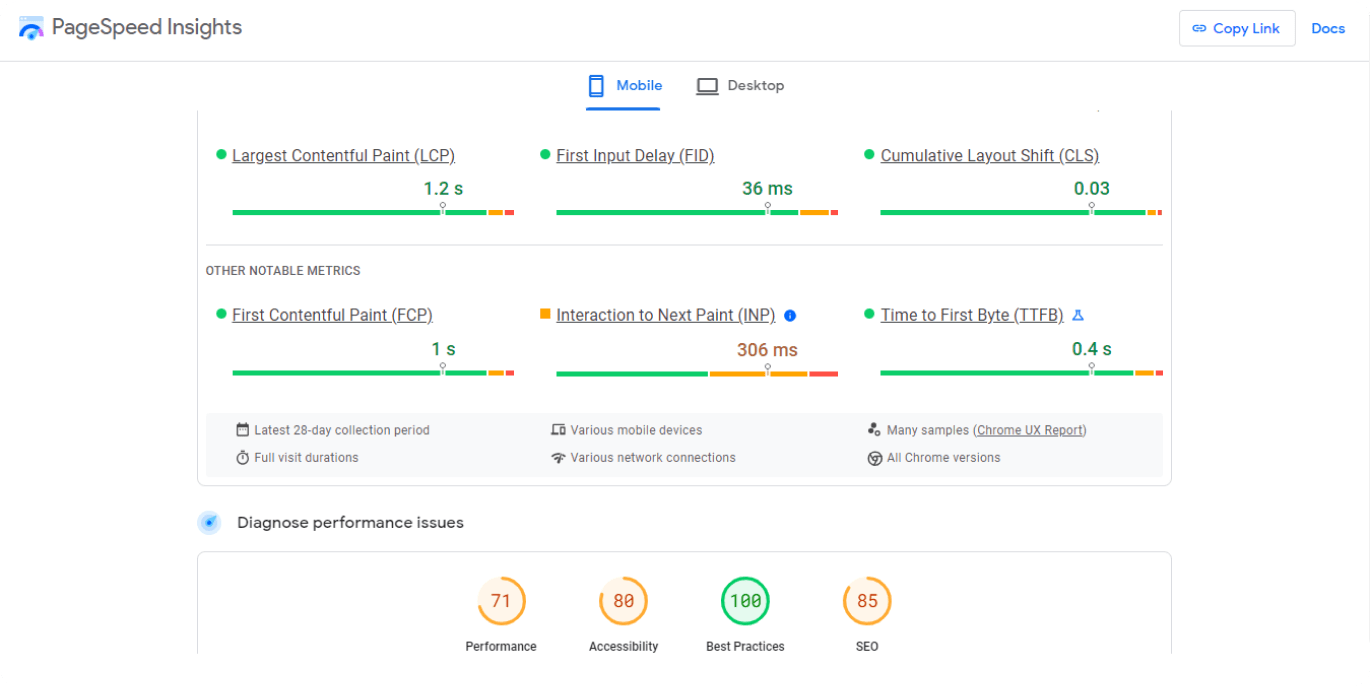Click the calendar icon for 28-day collection period
This screenshot has width=1370, height=686.
pyautogui.click(x=242, y=430)
